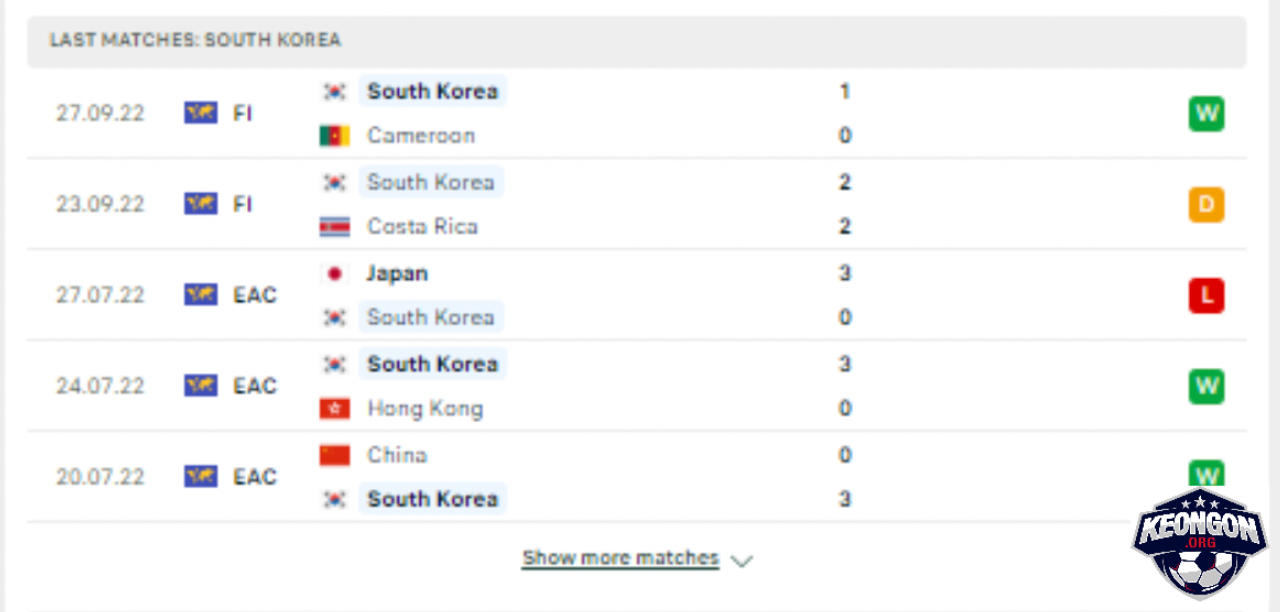Click the Japan flag icon
Image resolution: width=1280 pixels, height=612 pixels.
[334, 273]
